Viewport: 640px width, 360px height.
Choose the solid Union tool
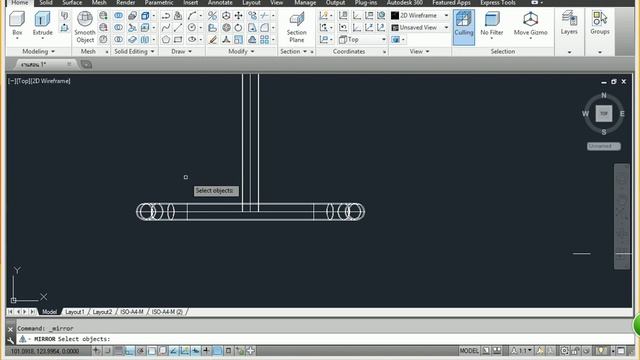[118, 16]
